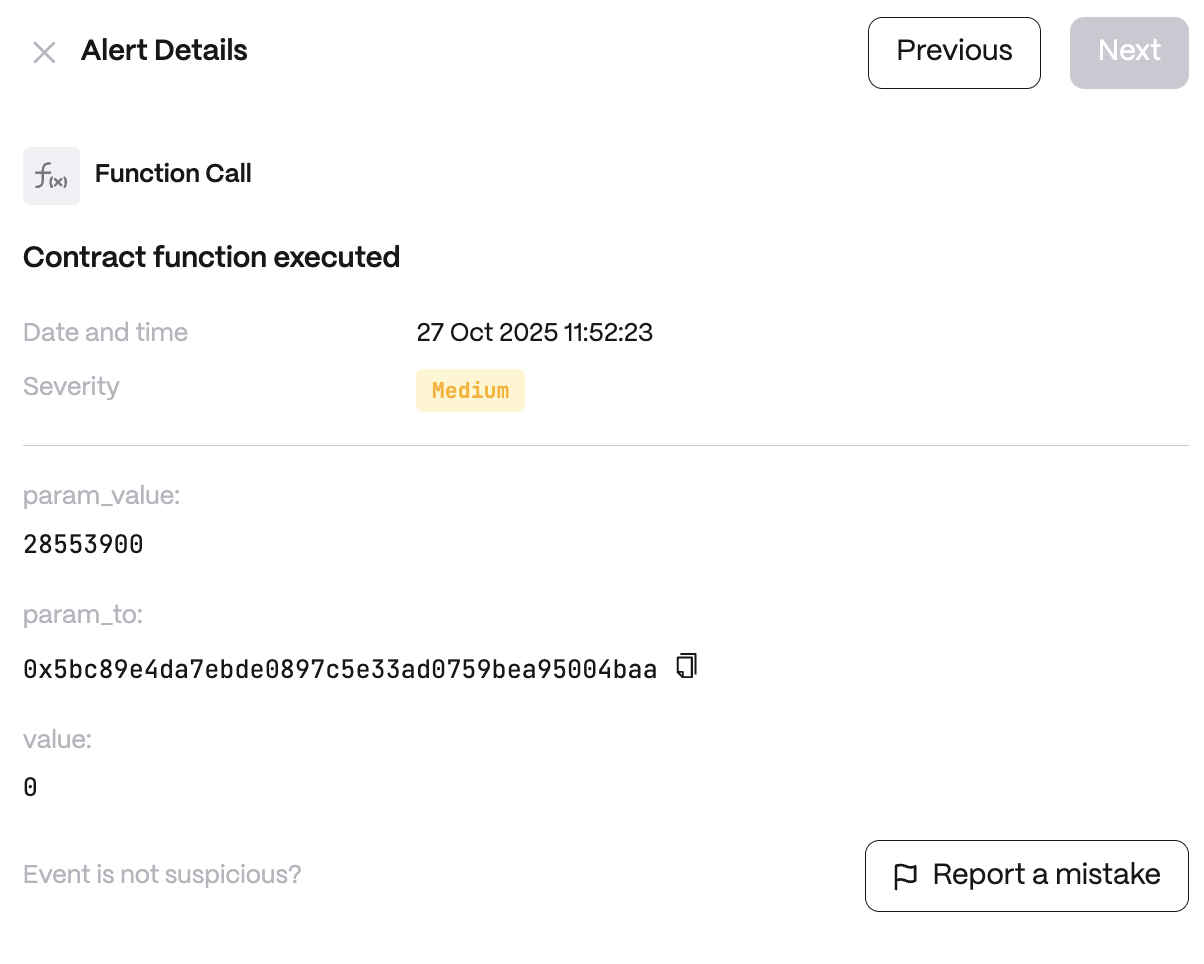The width and height of the screenshot is (1204, 964).
Task: Click the flag icon on Report button
Action: point(905,876)
